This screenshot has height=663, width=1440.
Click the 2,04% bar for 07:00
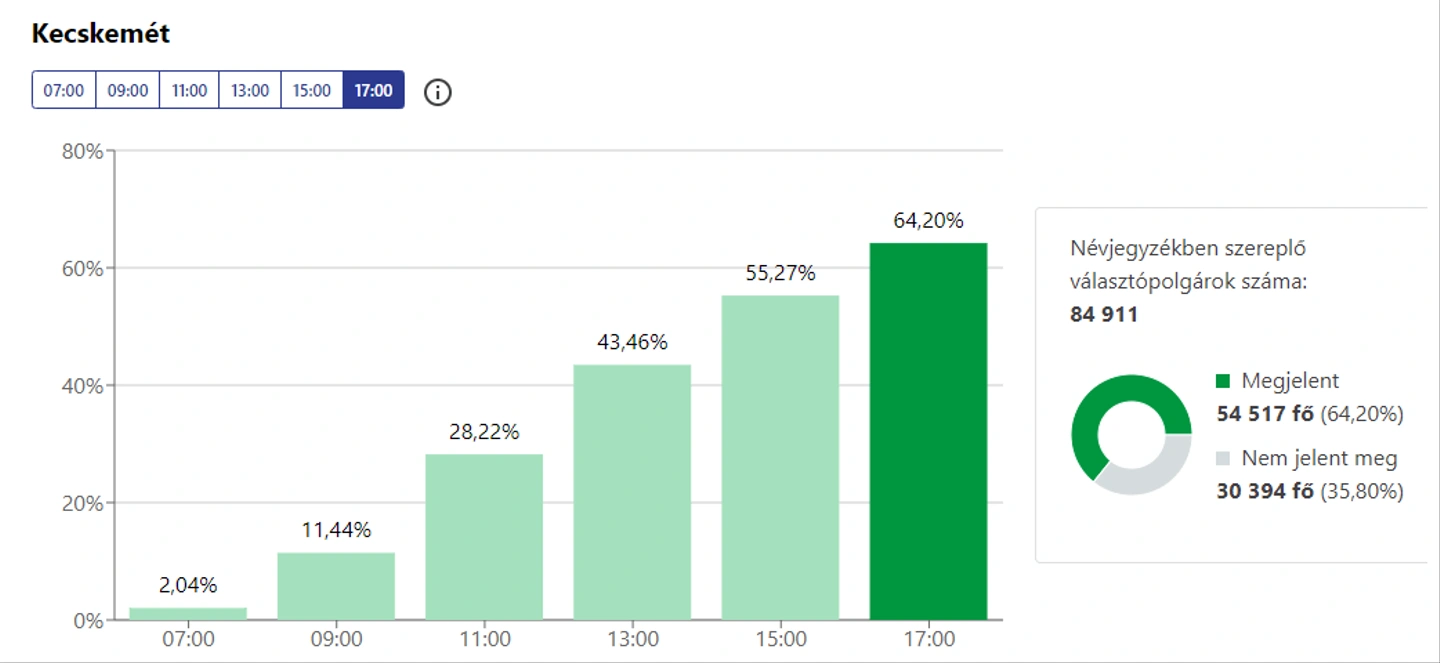pos(188,614)
